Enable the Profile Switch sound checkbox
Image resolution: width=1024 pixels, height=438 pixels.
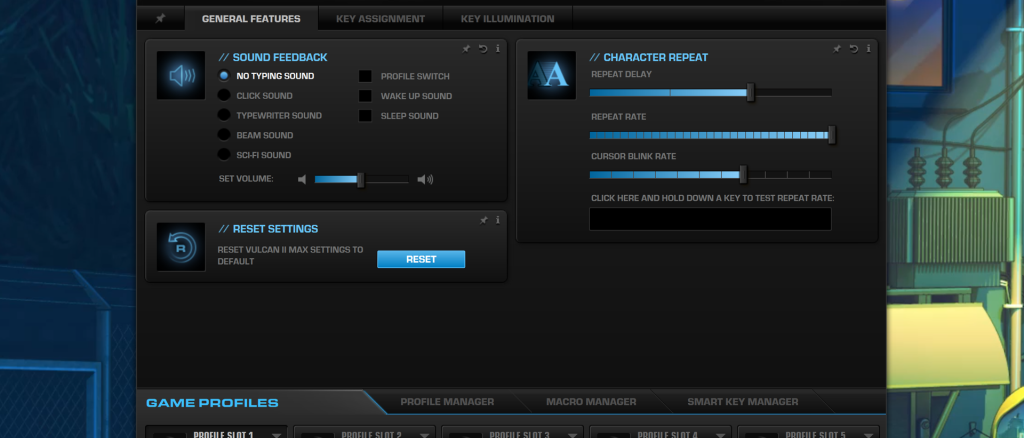[365, 76]
